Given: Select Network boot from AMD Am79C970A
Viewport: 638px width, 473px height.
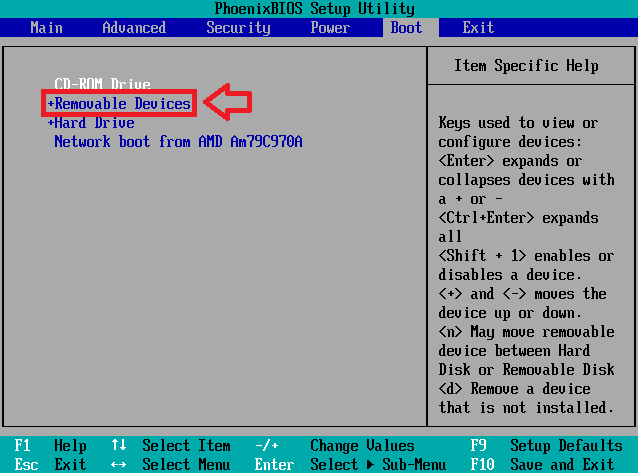Looking at the screenshot, I should [x=178, y=142].
